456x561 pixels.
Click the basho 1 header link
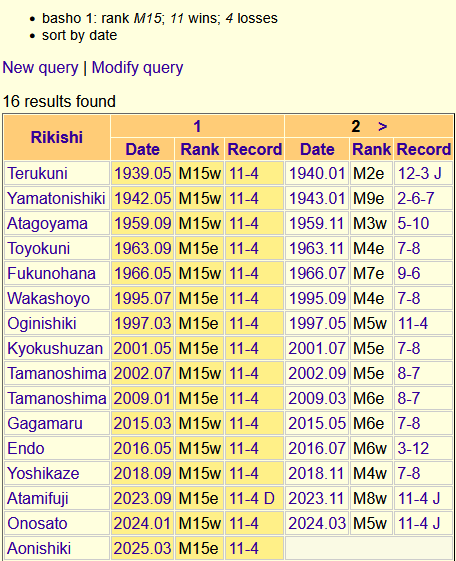click(197, 126)
